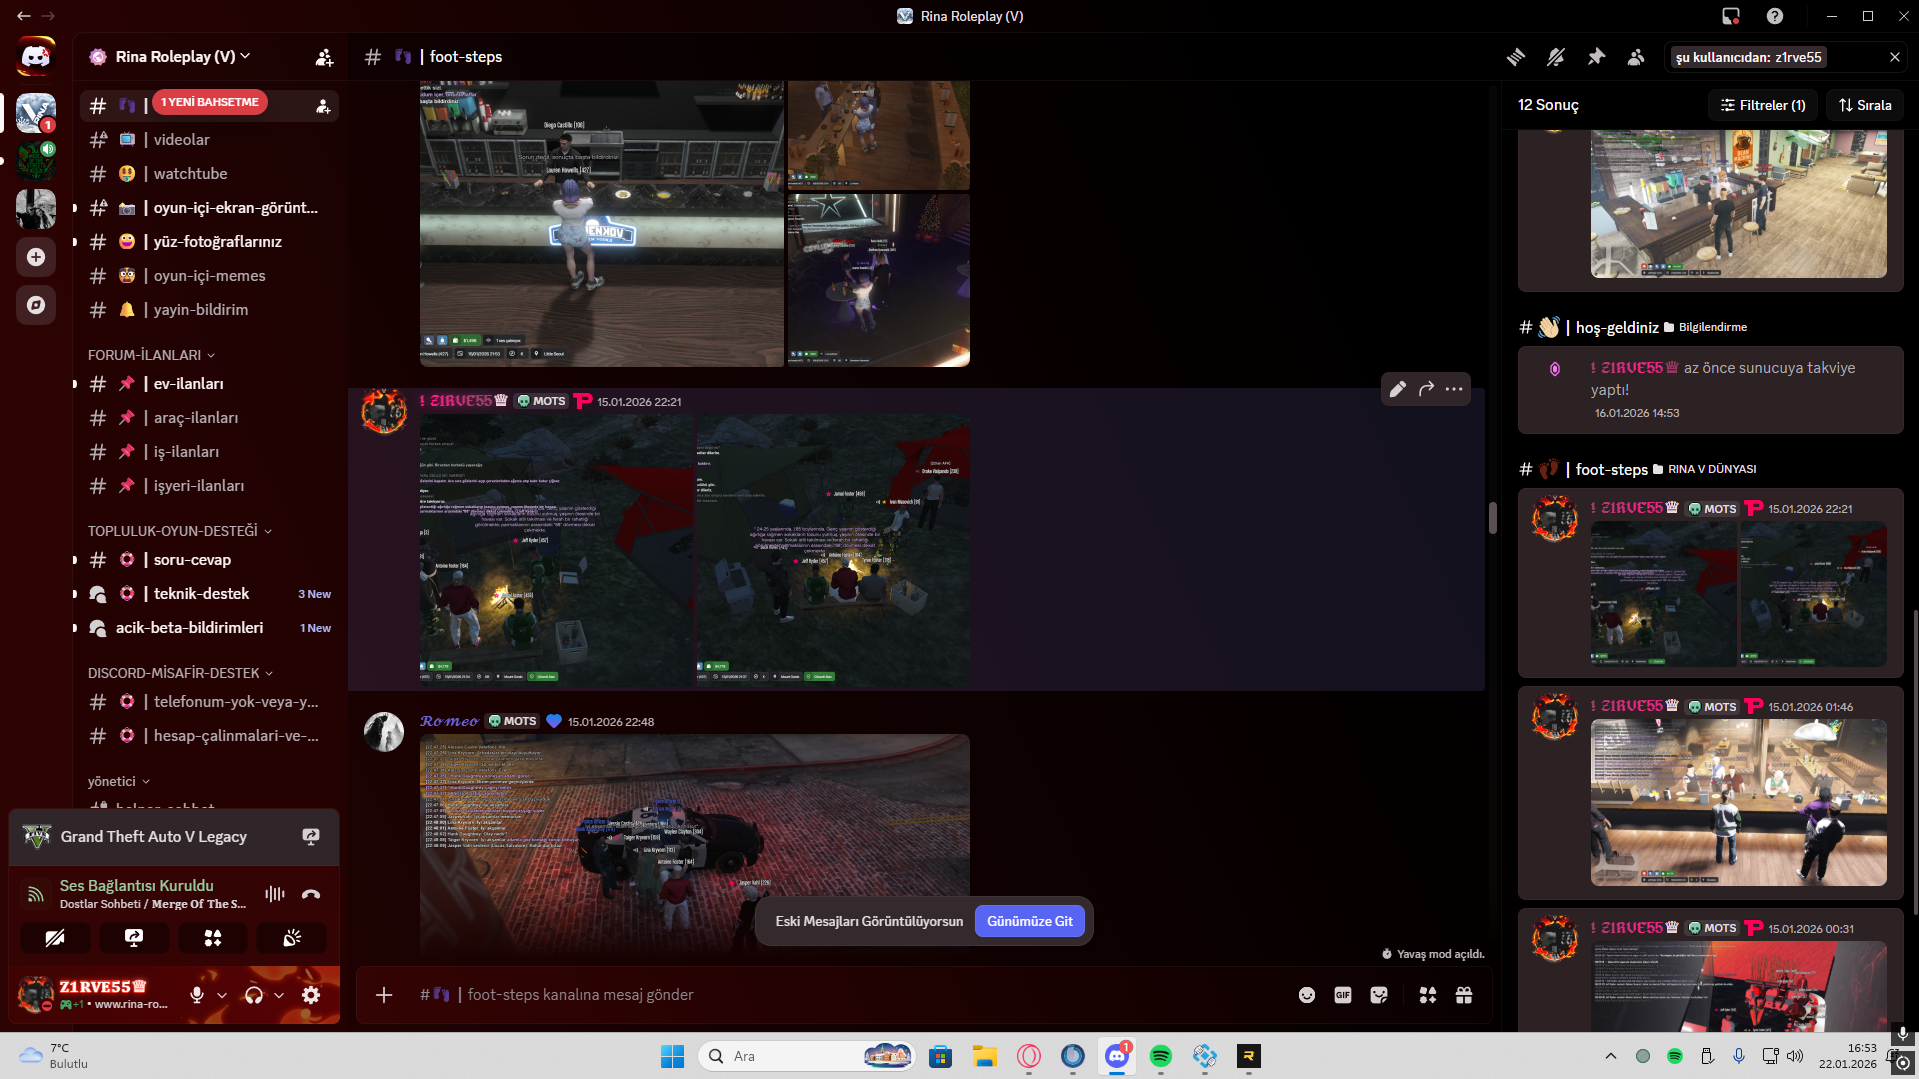The image size is (1919, 1079).
Task: Open microphone input device dropdown
Action: (222, 995)
